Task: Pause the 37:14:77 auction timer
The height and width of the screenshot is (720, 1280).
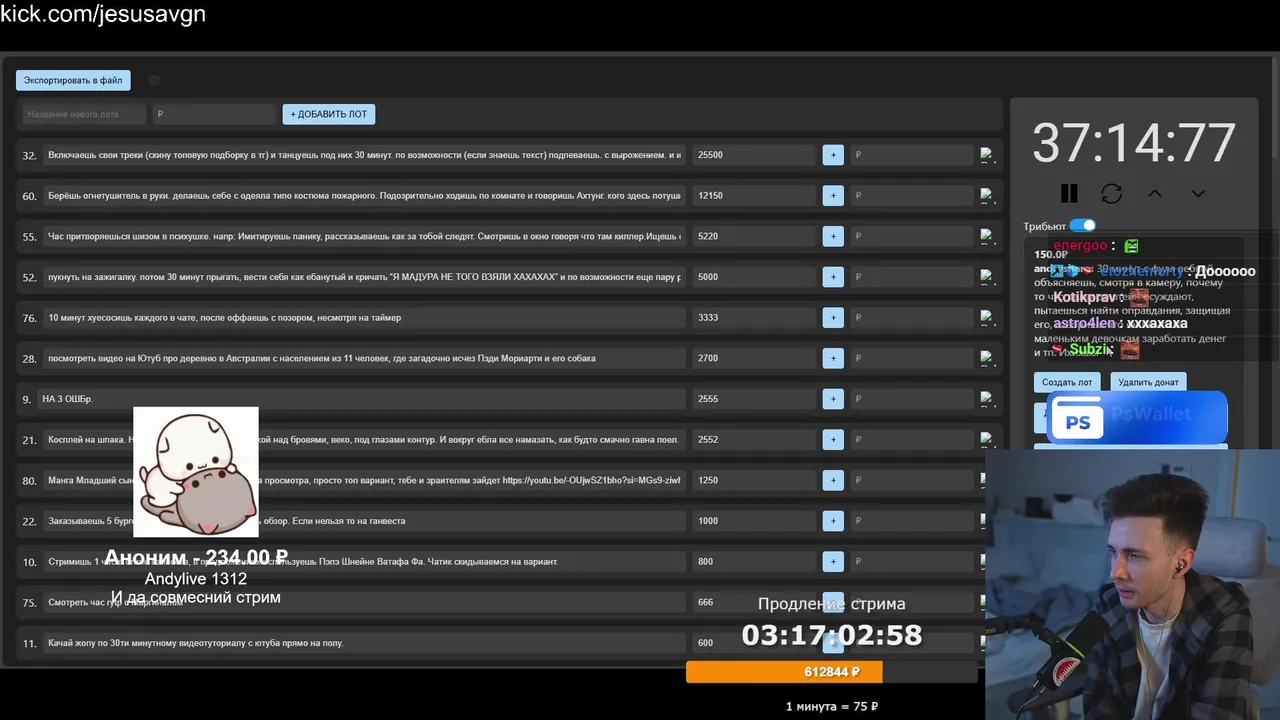Action: [1069, 193]
